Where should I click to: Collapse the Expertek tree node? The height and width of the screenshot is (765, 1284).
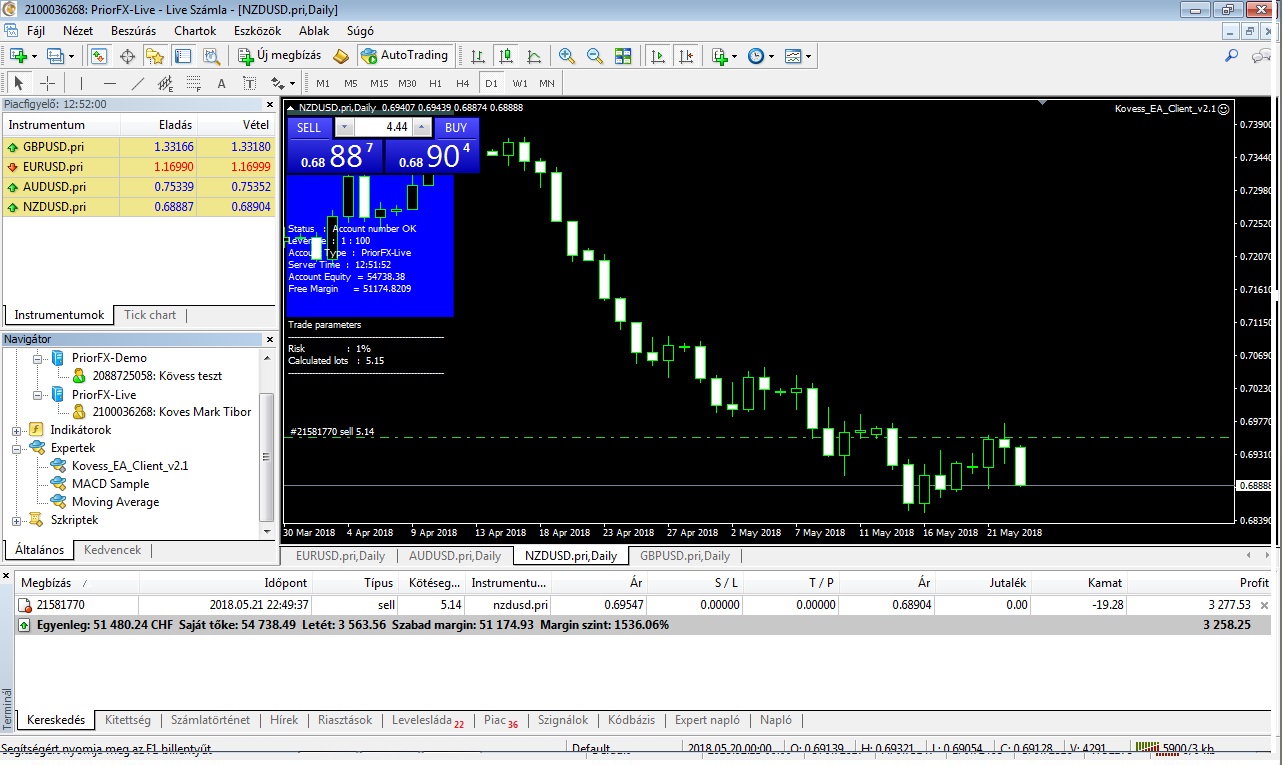point(17,449)
